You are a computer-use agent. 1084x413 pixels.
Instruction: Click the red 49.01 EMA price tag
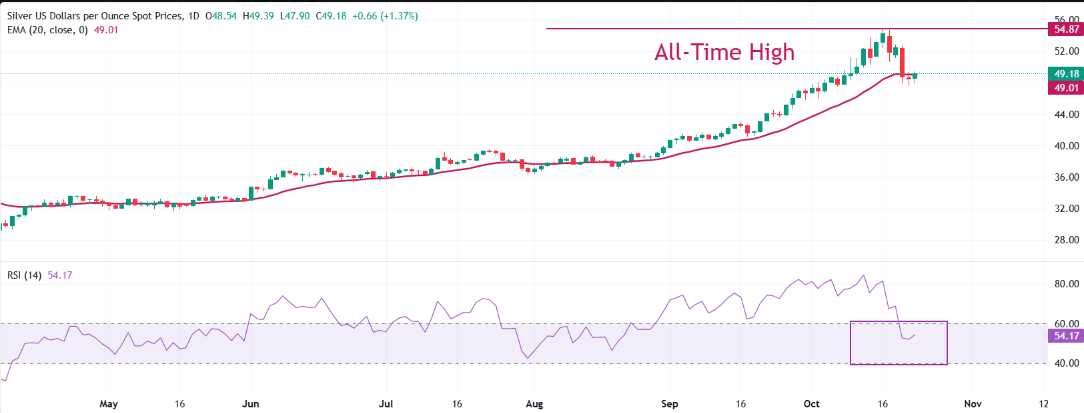pos(1063,88)
